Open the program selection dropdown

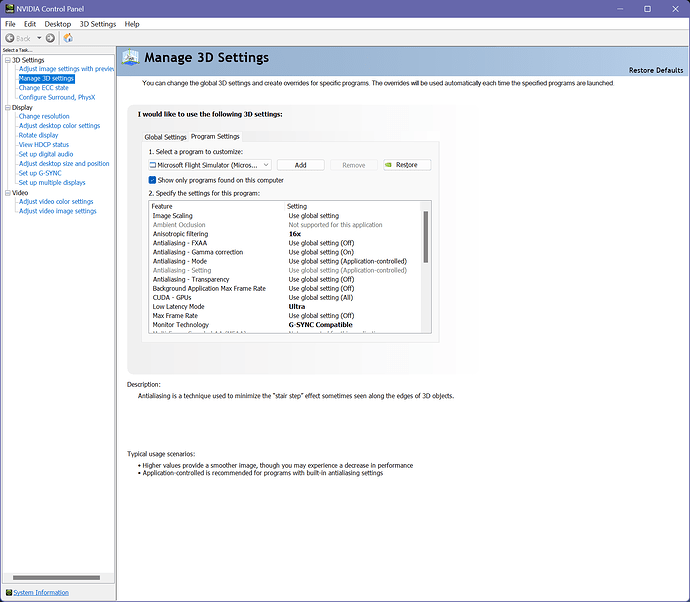point(265,164)
